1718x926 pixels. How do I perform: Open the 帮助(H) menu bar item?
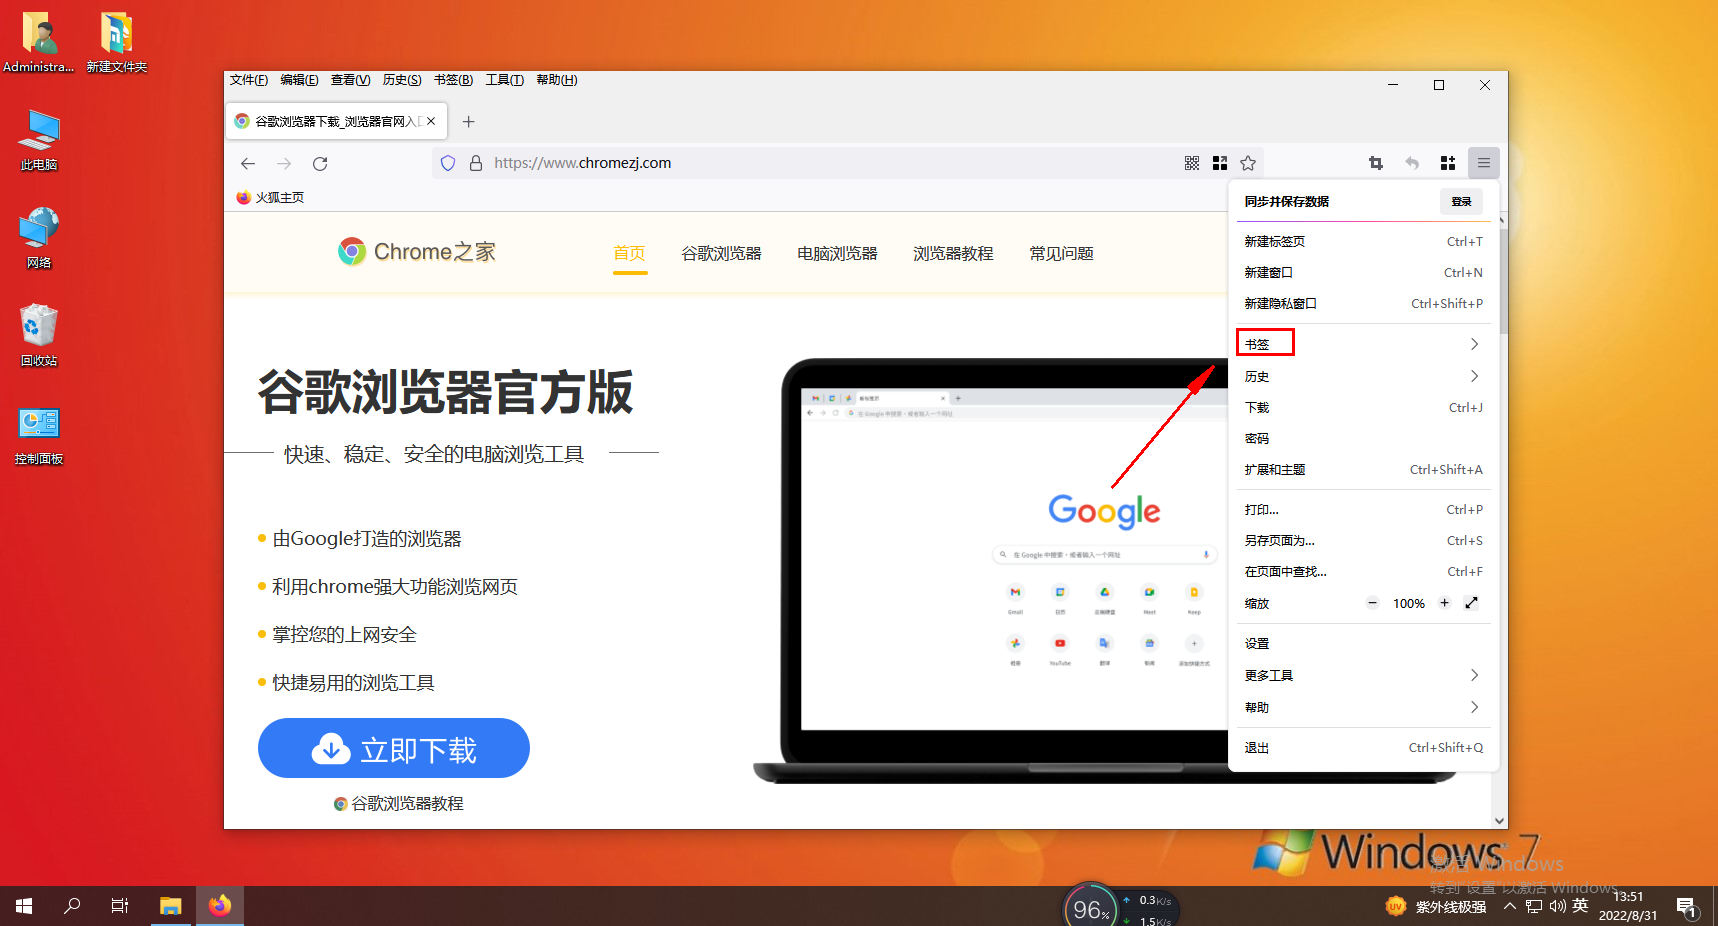(557, 80)
